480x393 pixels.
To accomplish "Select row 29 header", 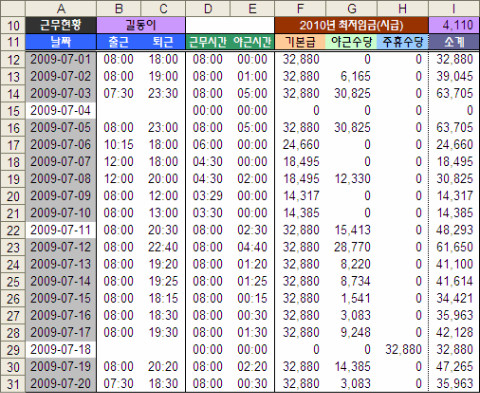I will tap(13, 350).
